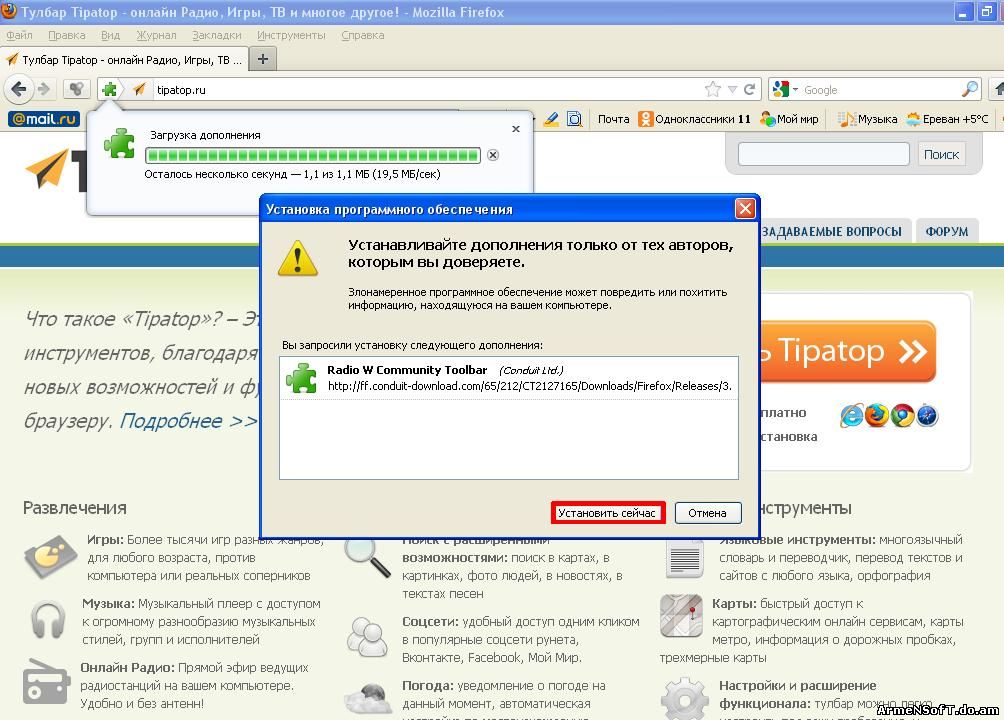Click the Safari browser icon on page
This screenshot has height=720, width=1004.
tap(927, 416)
